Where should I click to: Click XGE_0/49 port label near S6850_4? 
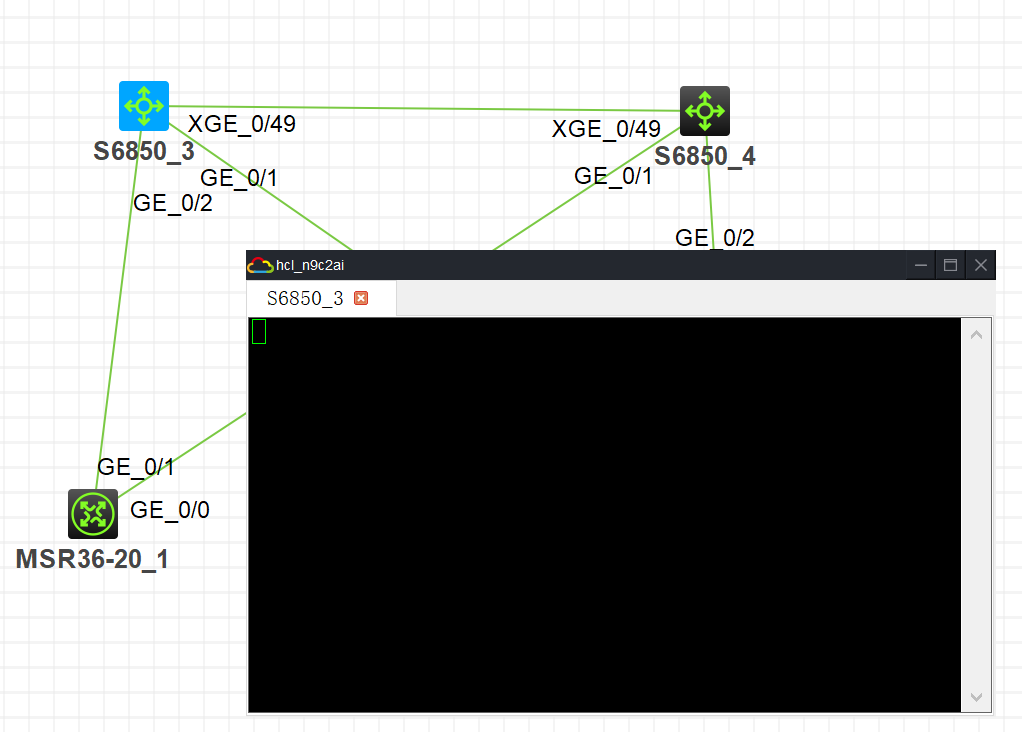[606, 129]
